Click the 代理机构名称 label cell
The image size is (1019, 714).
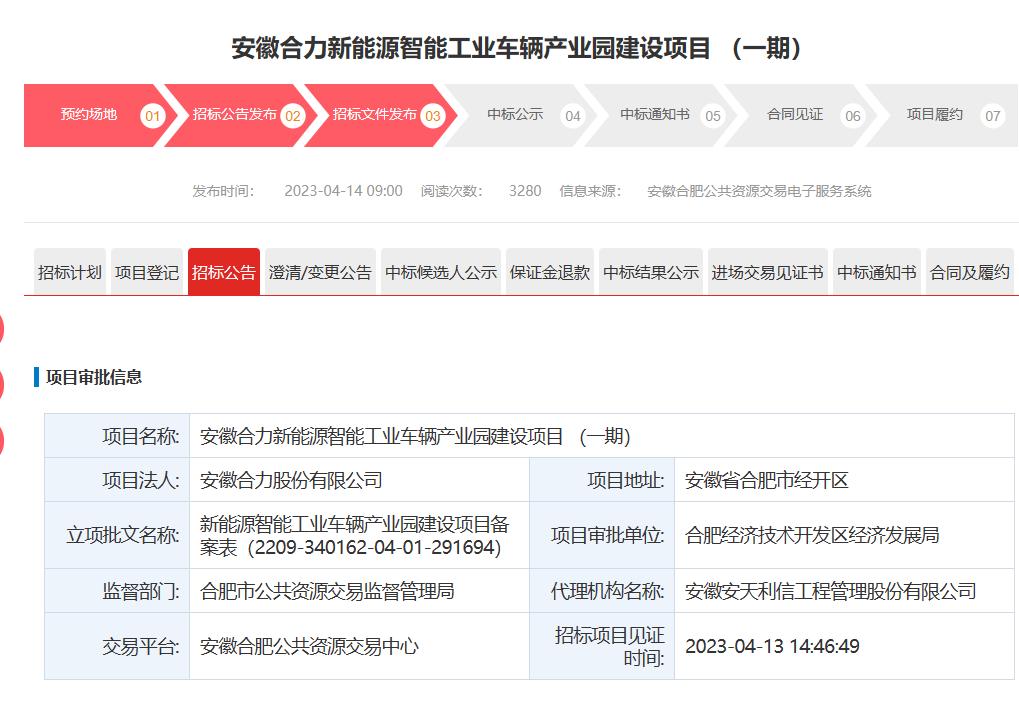602,591
